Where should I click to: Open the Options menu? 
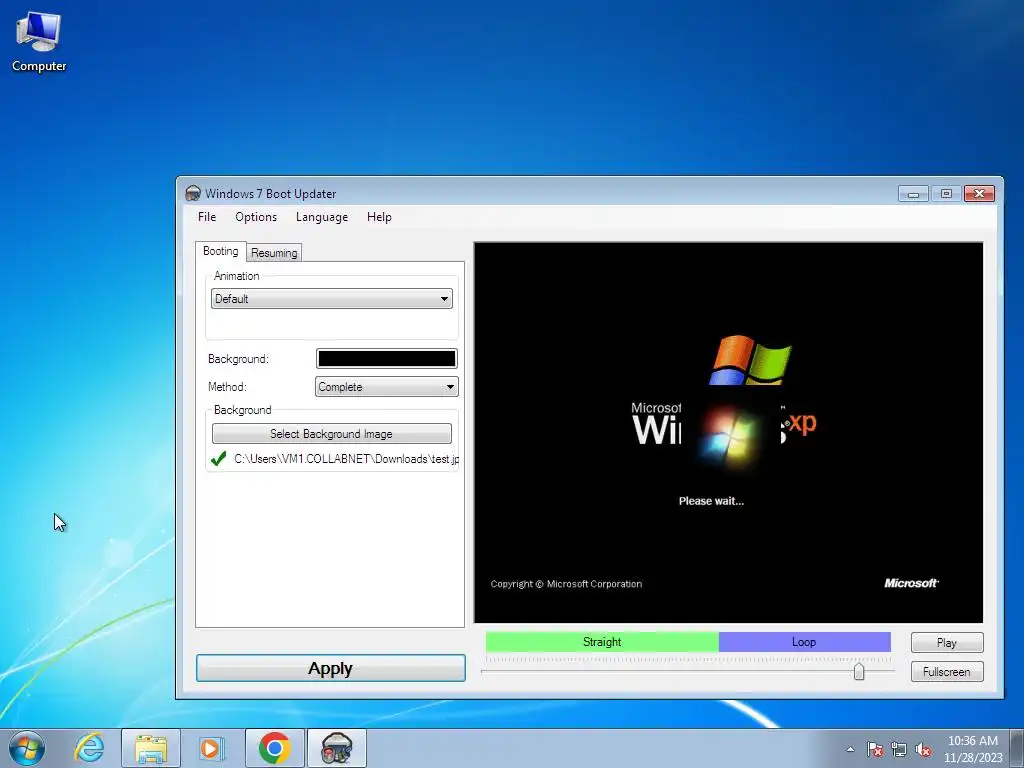pos(256,217)
